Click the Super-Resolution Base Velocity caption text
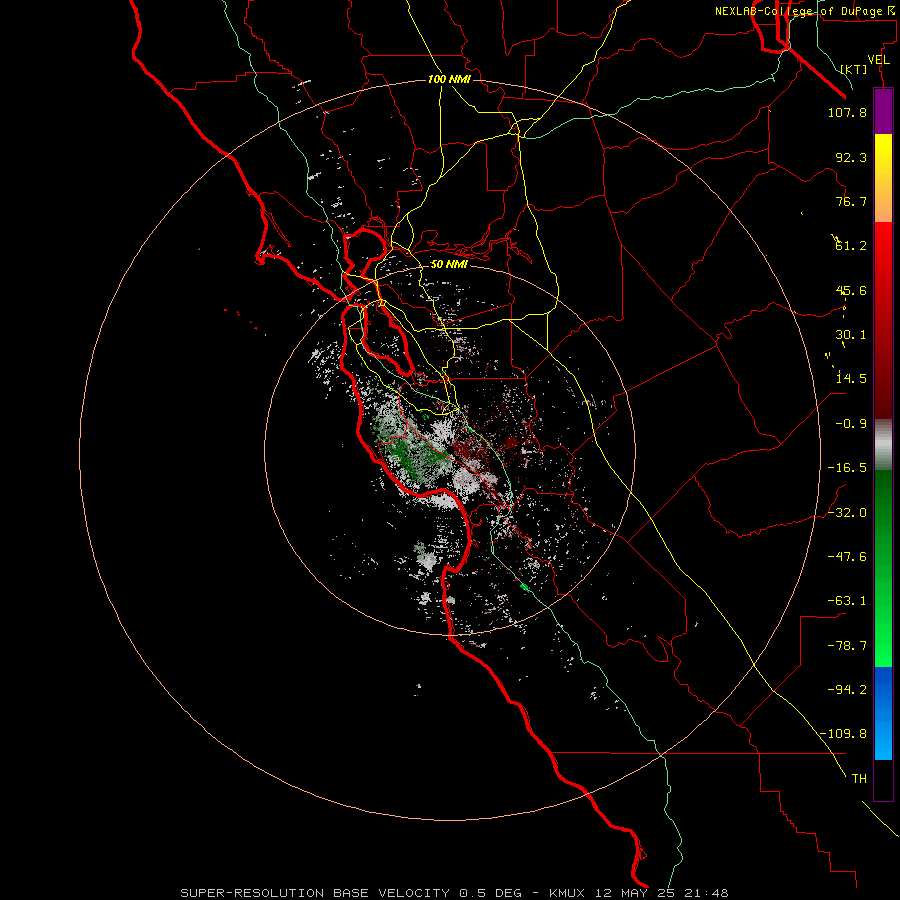The height and width of the screenshot is (900, 900). tap(454, 893)
